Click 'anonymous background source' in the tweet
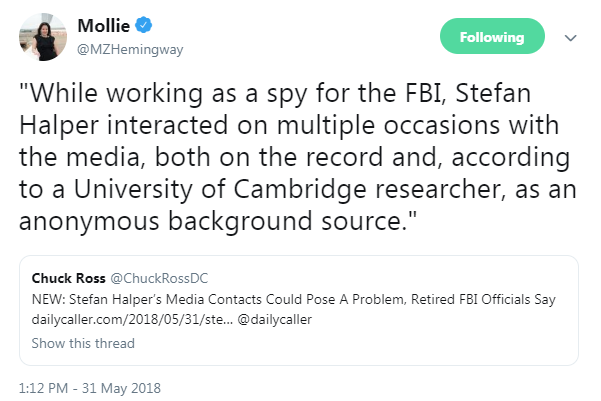 tap(210, 219)
